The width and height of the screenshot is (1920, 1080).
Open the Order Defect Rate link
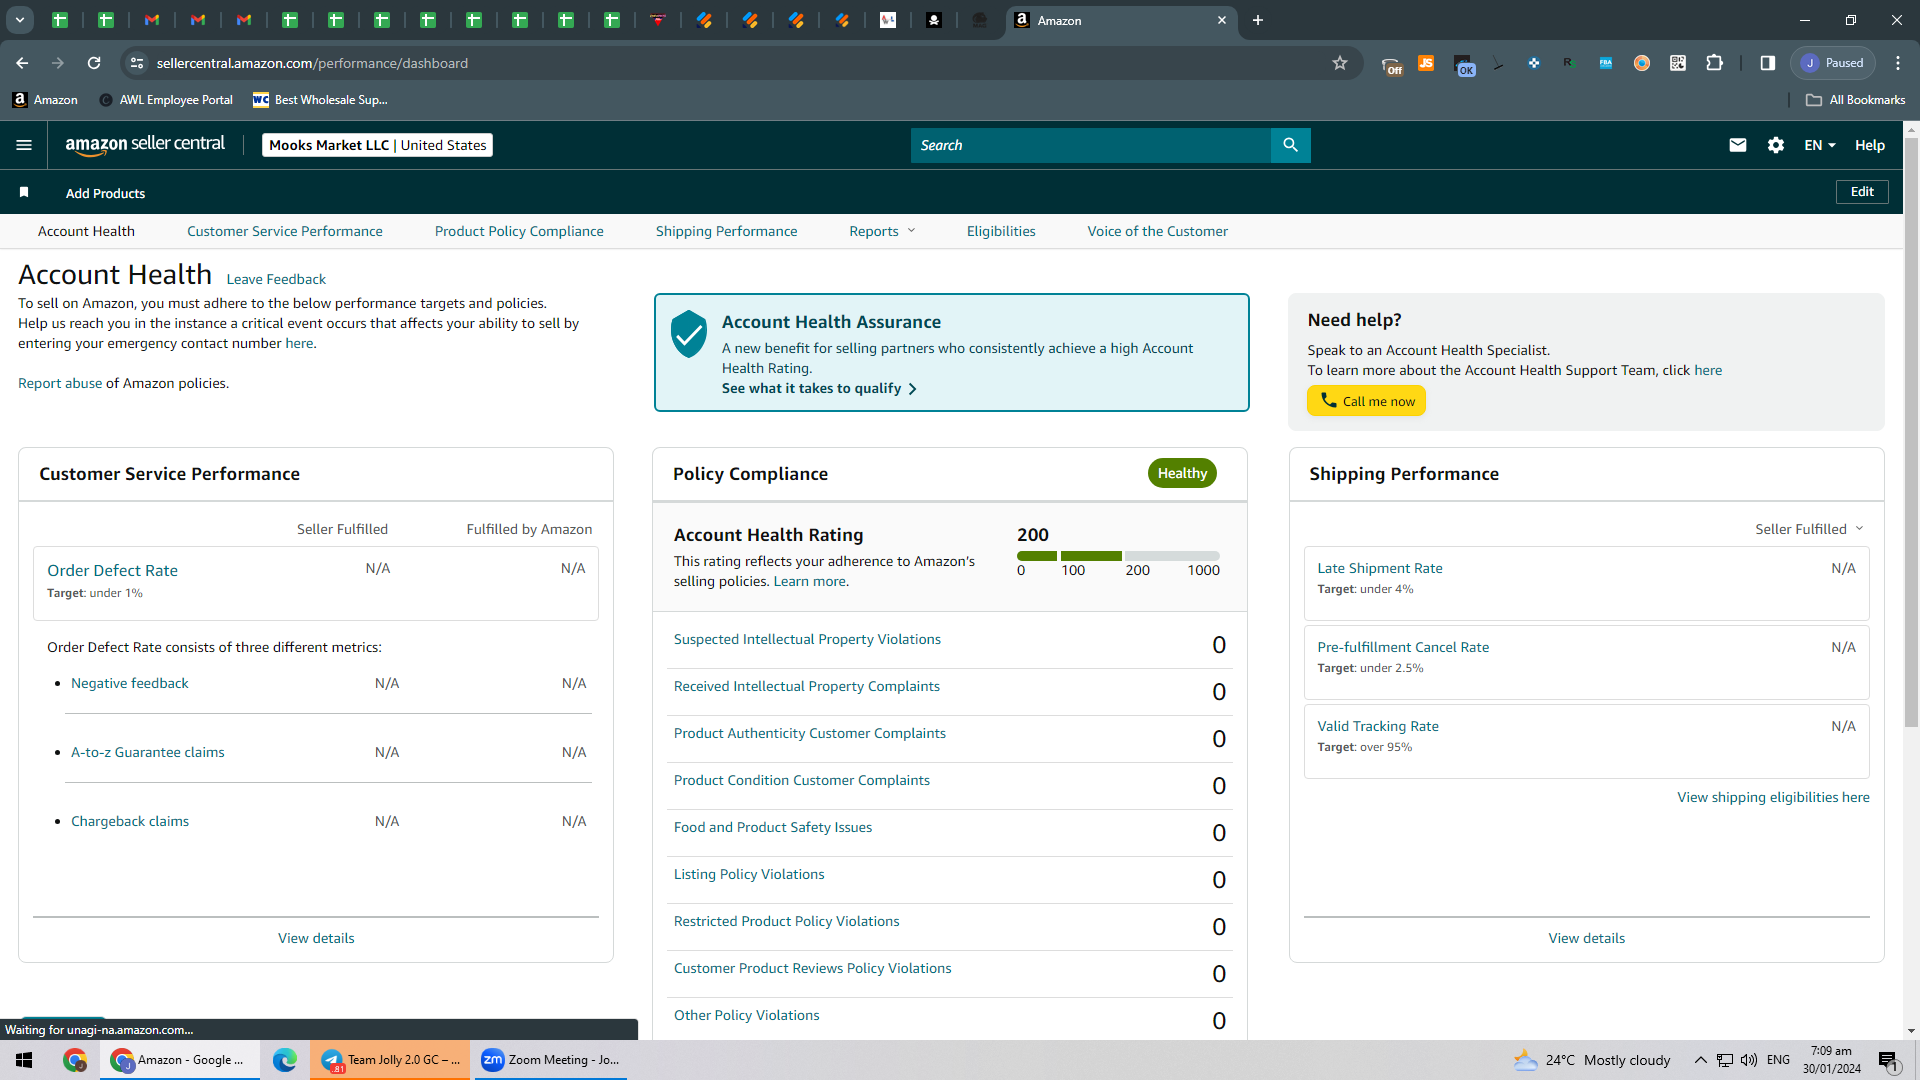point(112,570)
